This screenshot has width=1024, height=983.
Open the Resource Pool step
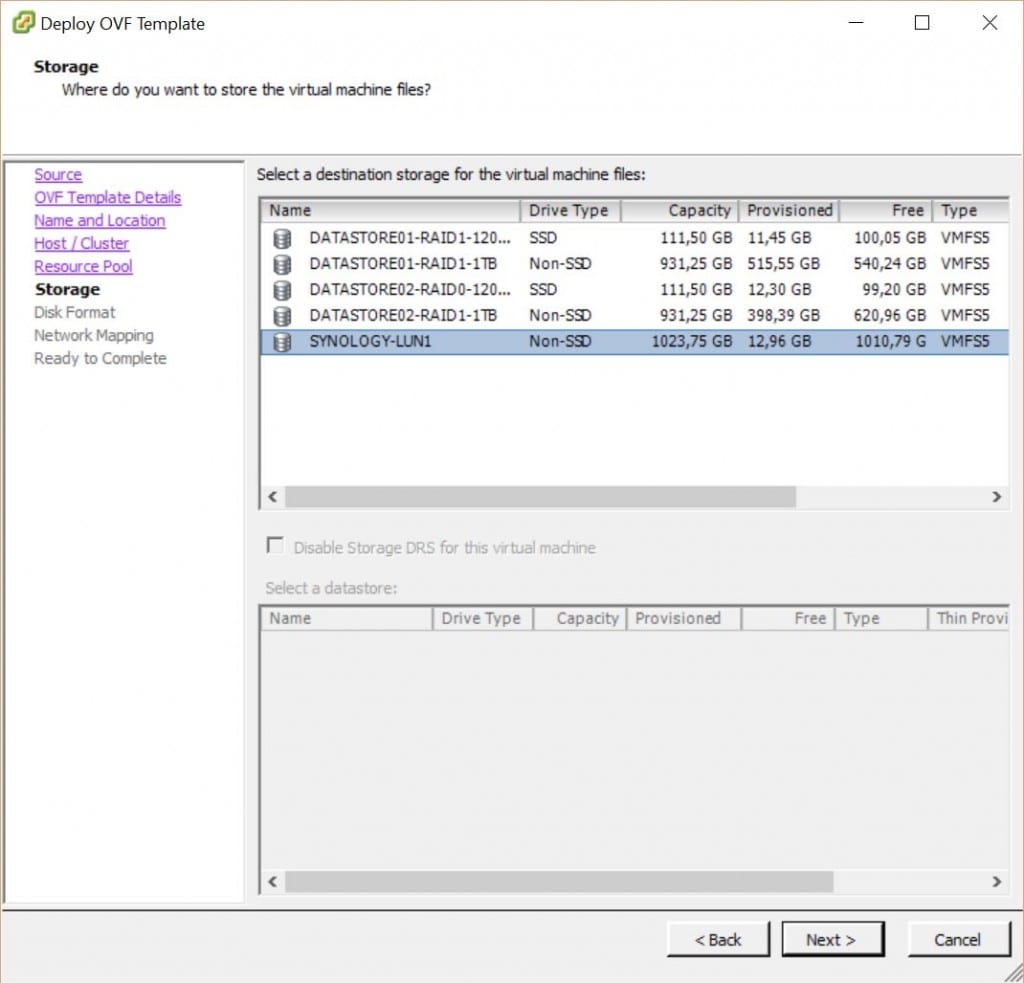(x=83, y=266)
